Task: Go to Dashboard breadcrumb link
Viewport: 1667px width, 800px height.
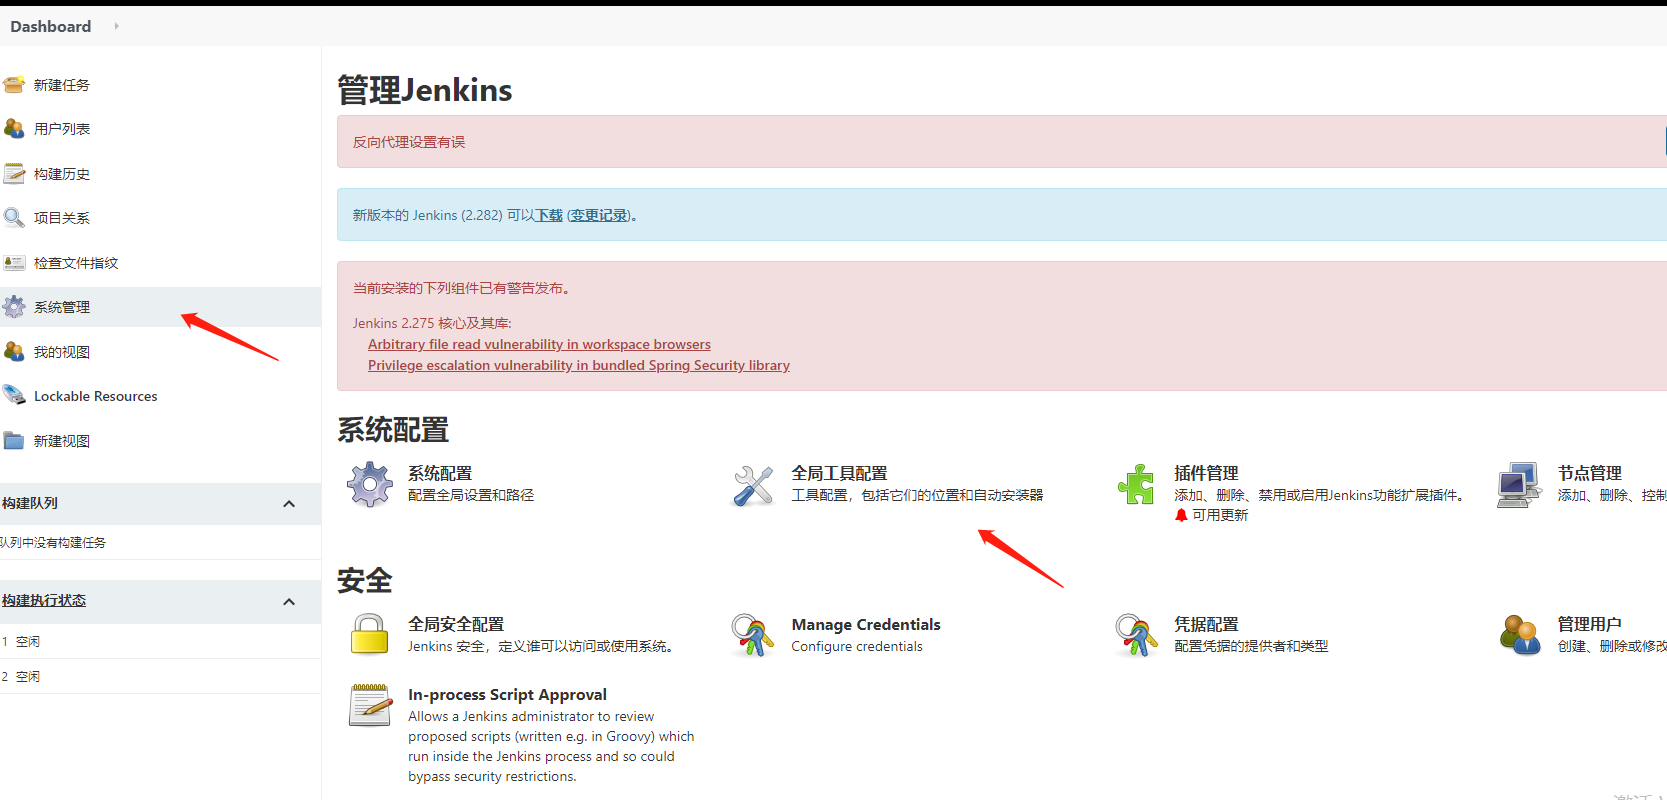Action: 51,26
